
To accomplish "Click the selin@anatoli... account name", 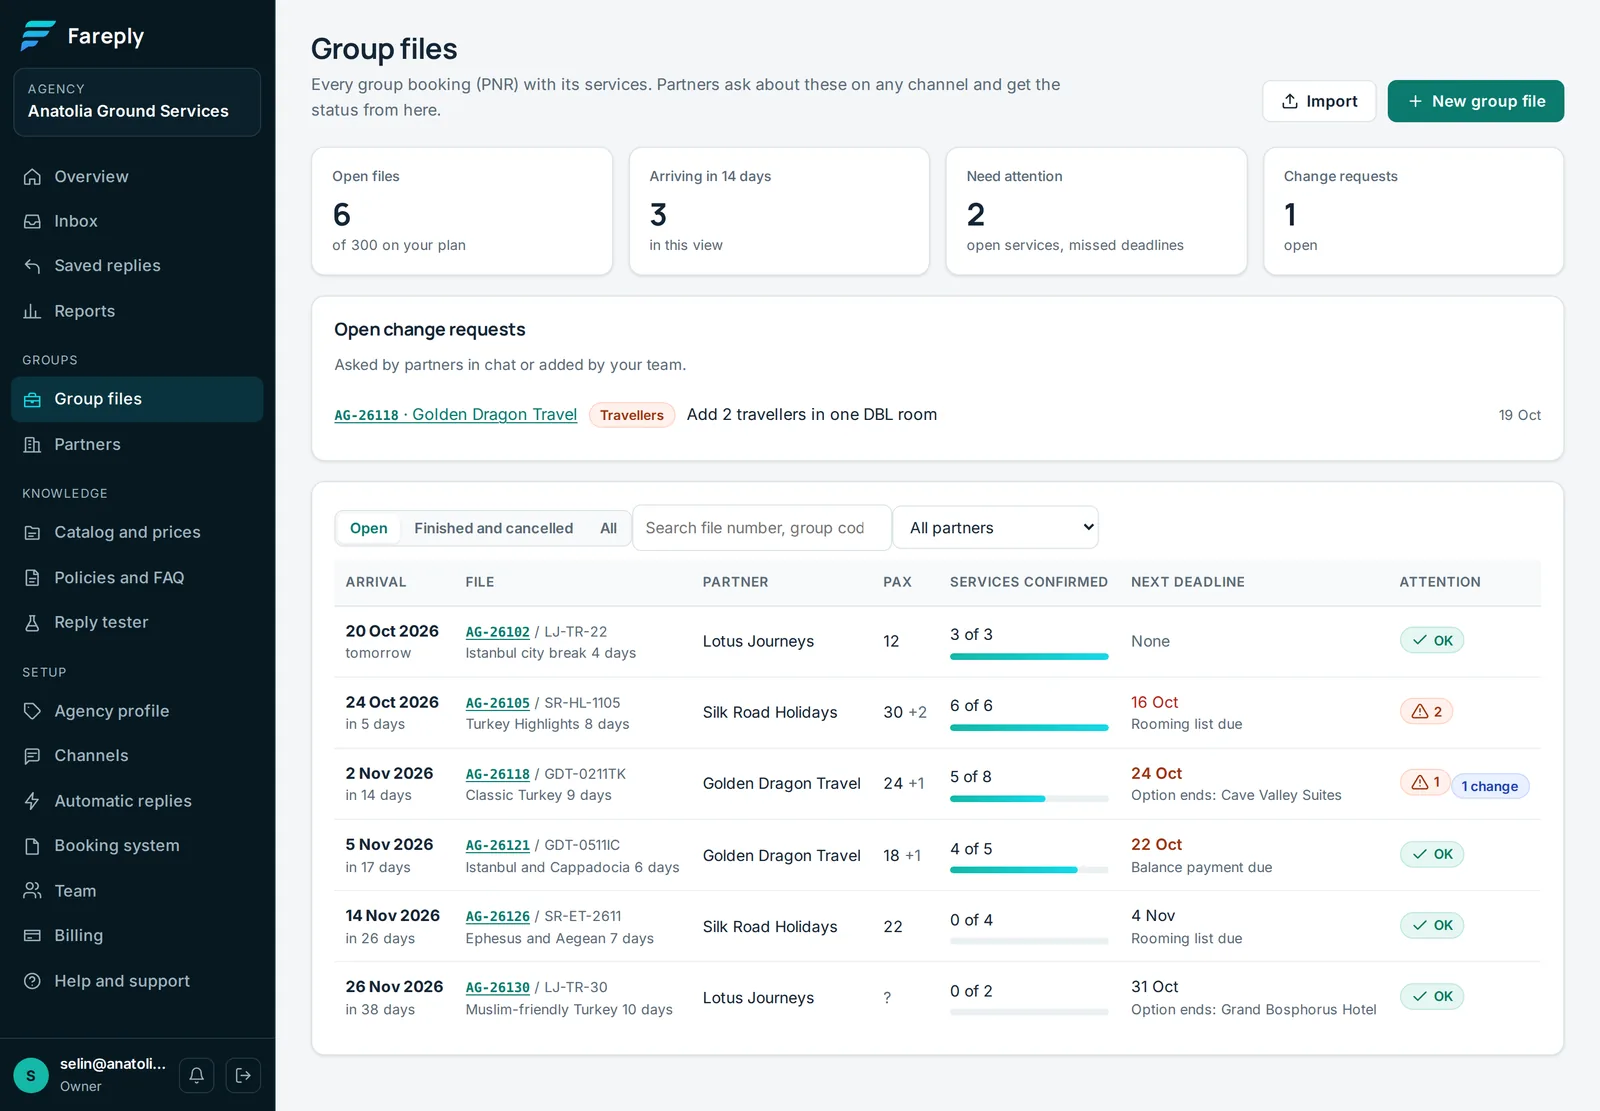I will click(x=113, y=1064).
